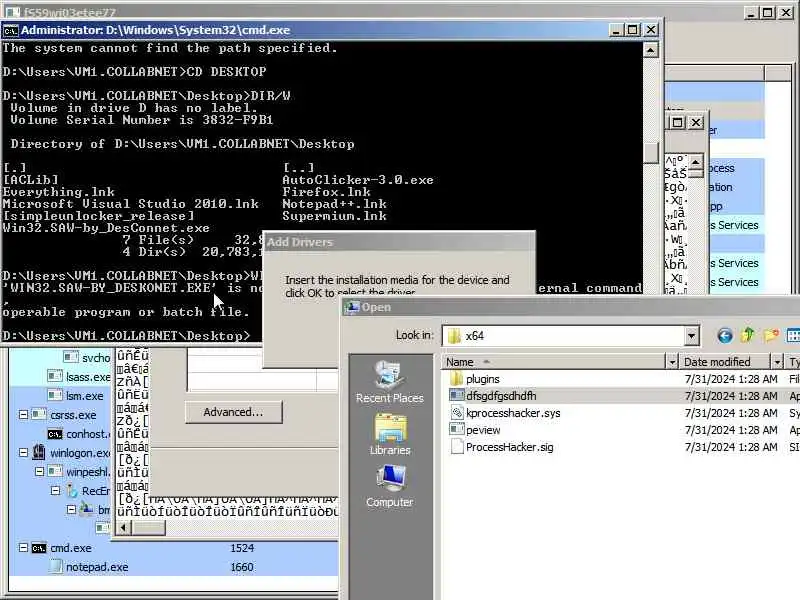800x600 pixels.
Task: Click process ID 1660 for notepad.exe
Action: coord(242,567)
